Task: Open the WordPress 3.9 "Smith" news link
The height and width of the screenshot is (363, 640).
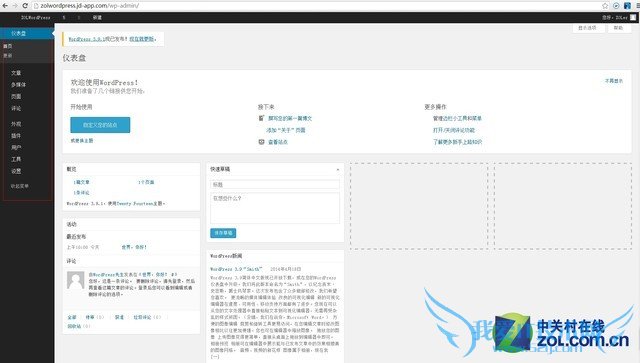Action: 236,269
